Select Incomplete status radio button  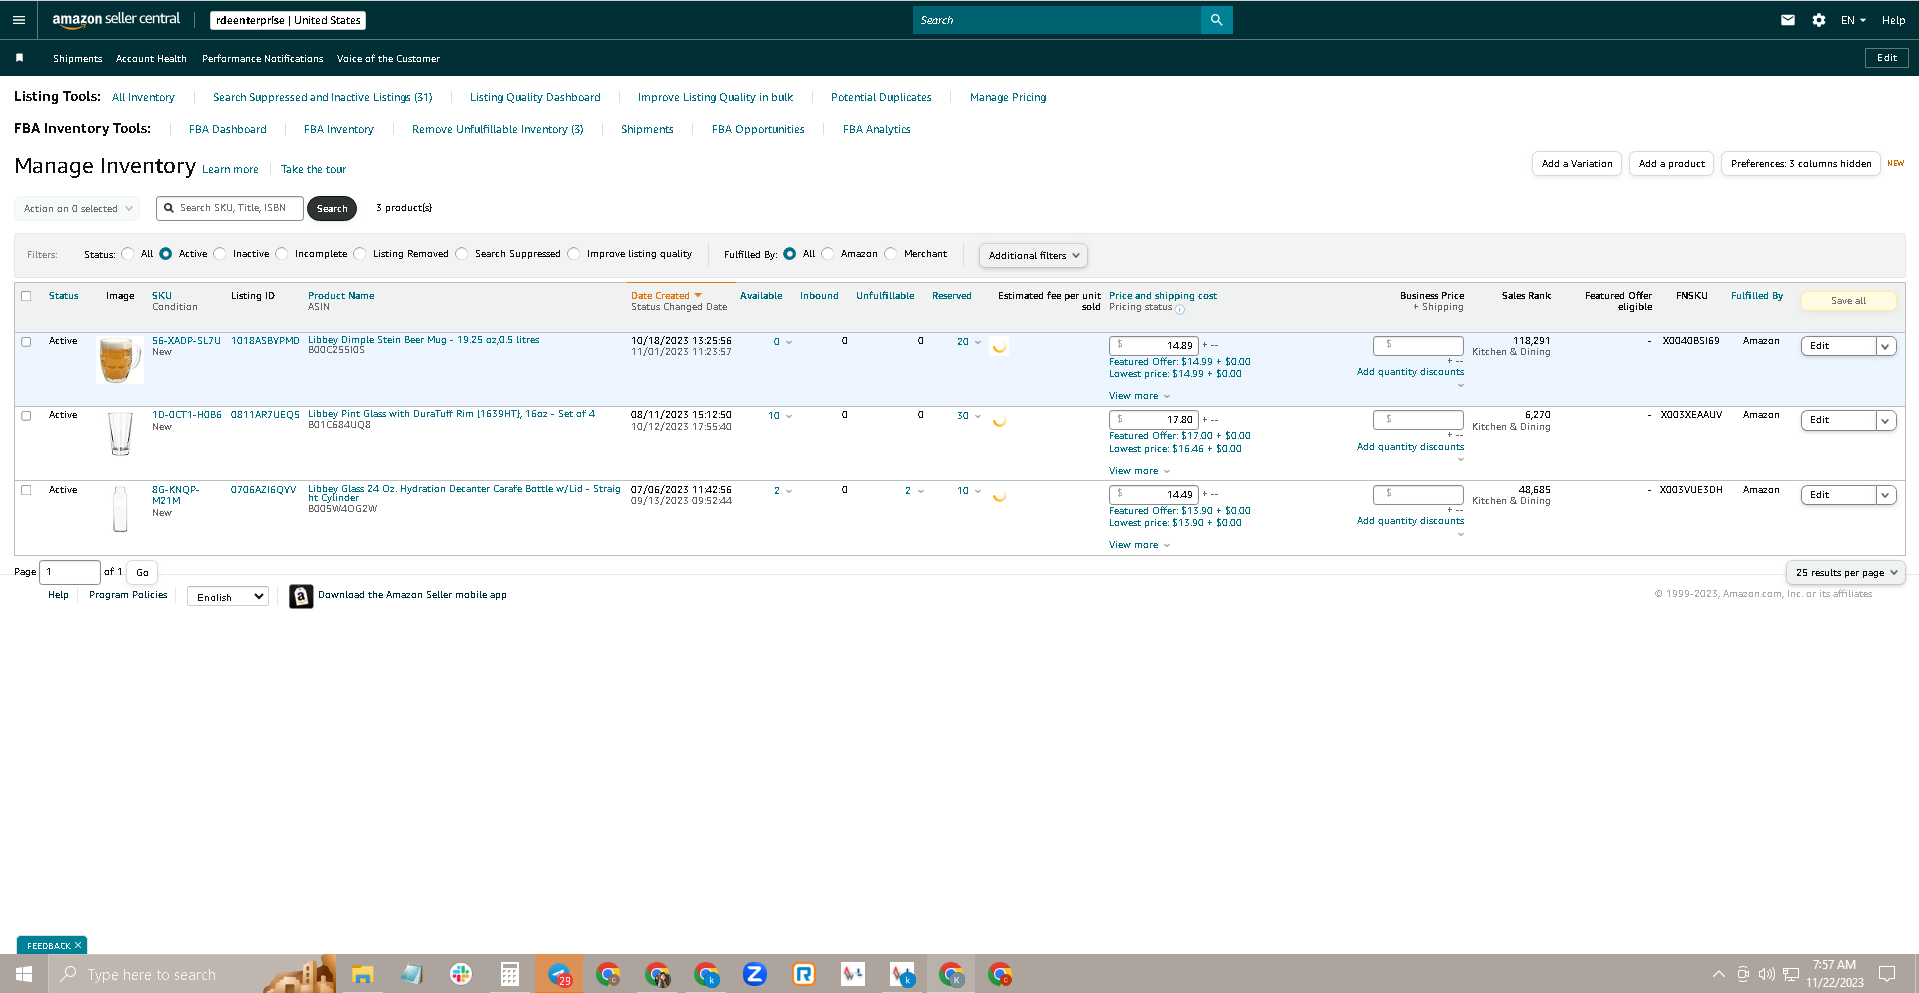(x=282, y=254)
